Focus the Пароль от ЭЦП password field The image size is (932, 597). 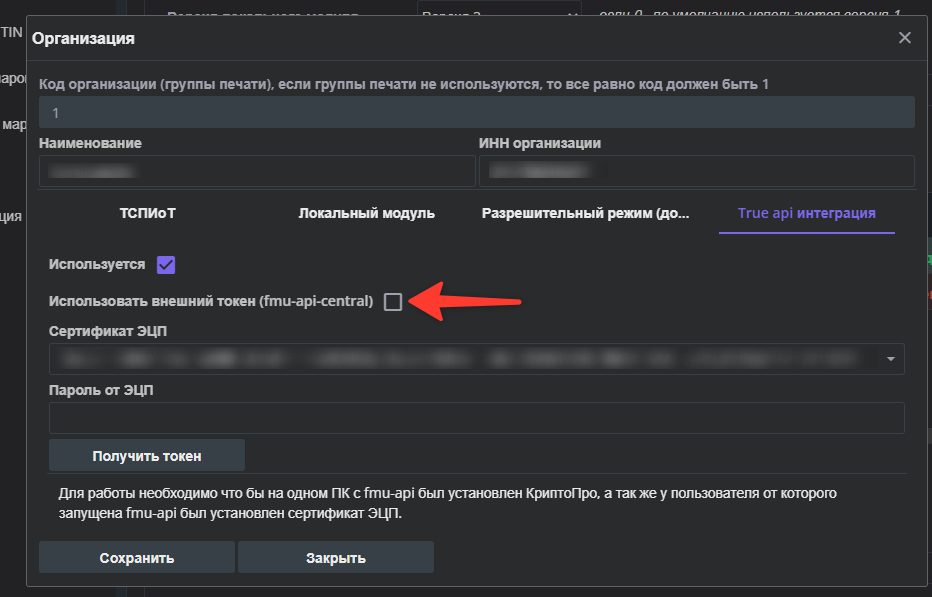tap(477, 418)
